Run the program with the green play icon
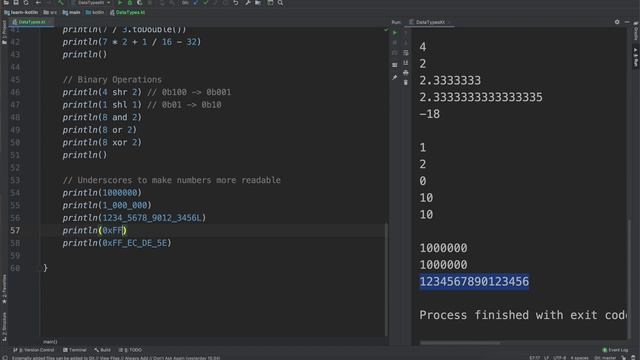This screenshot has width=640, height=360. tap(120, 2)
